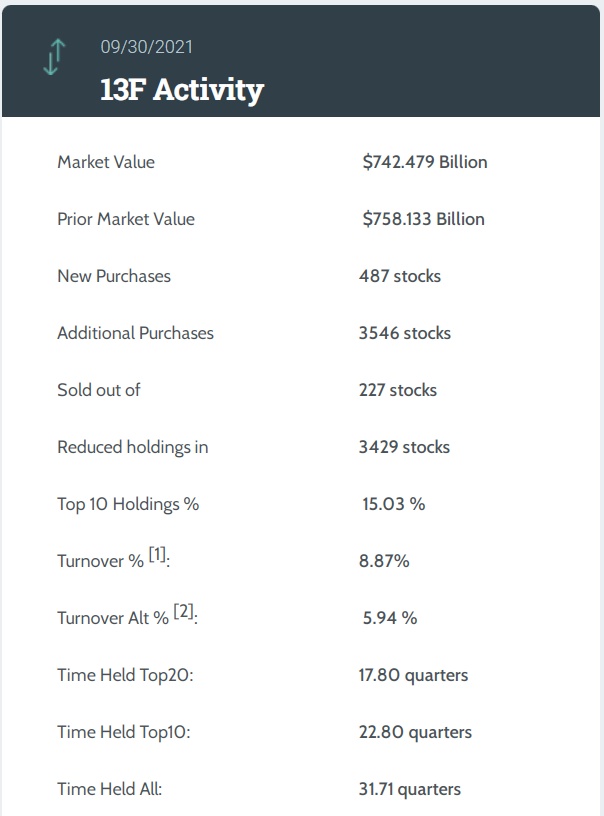Click the Market Value label
Viewport: 604px width, 816px height.
pos(106,162)
